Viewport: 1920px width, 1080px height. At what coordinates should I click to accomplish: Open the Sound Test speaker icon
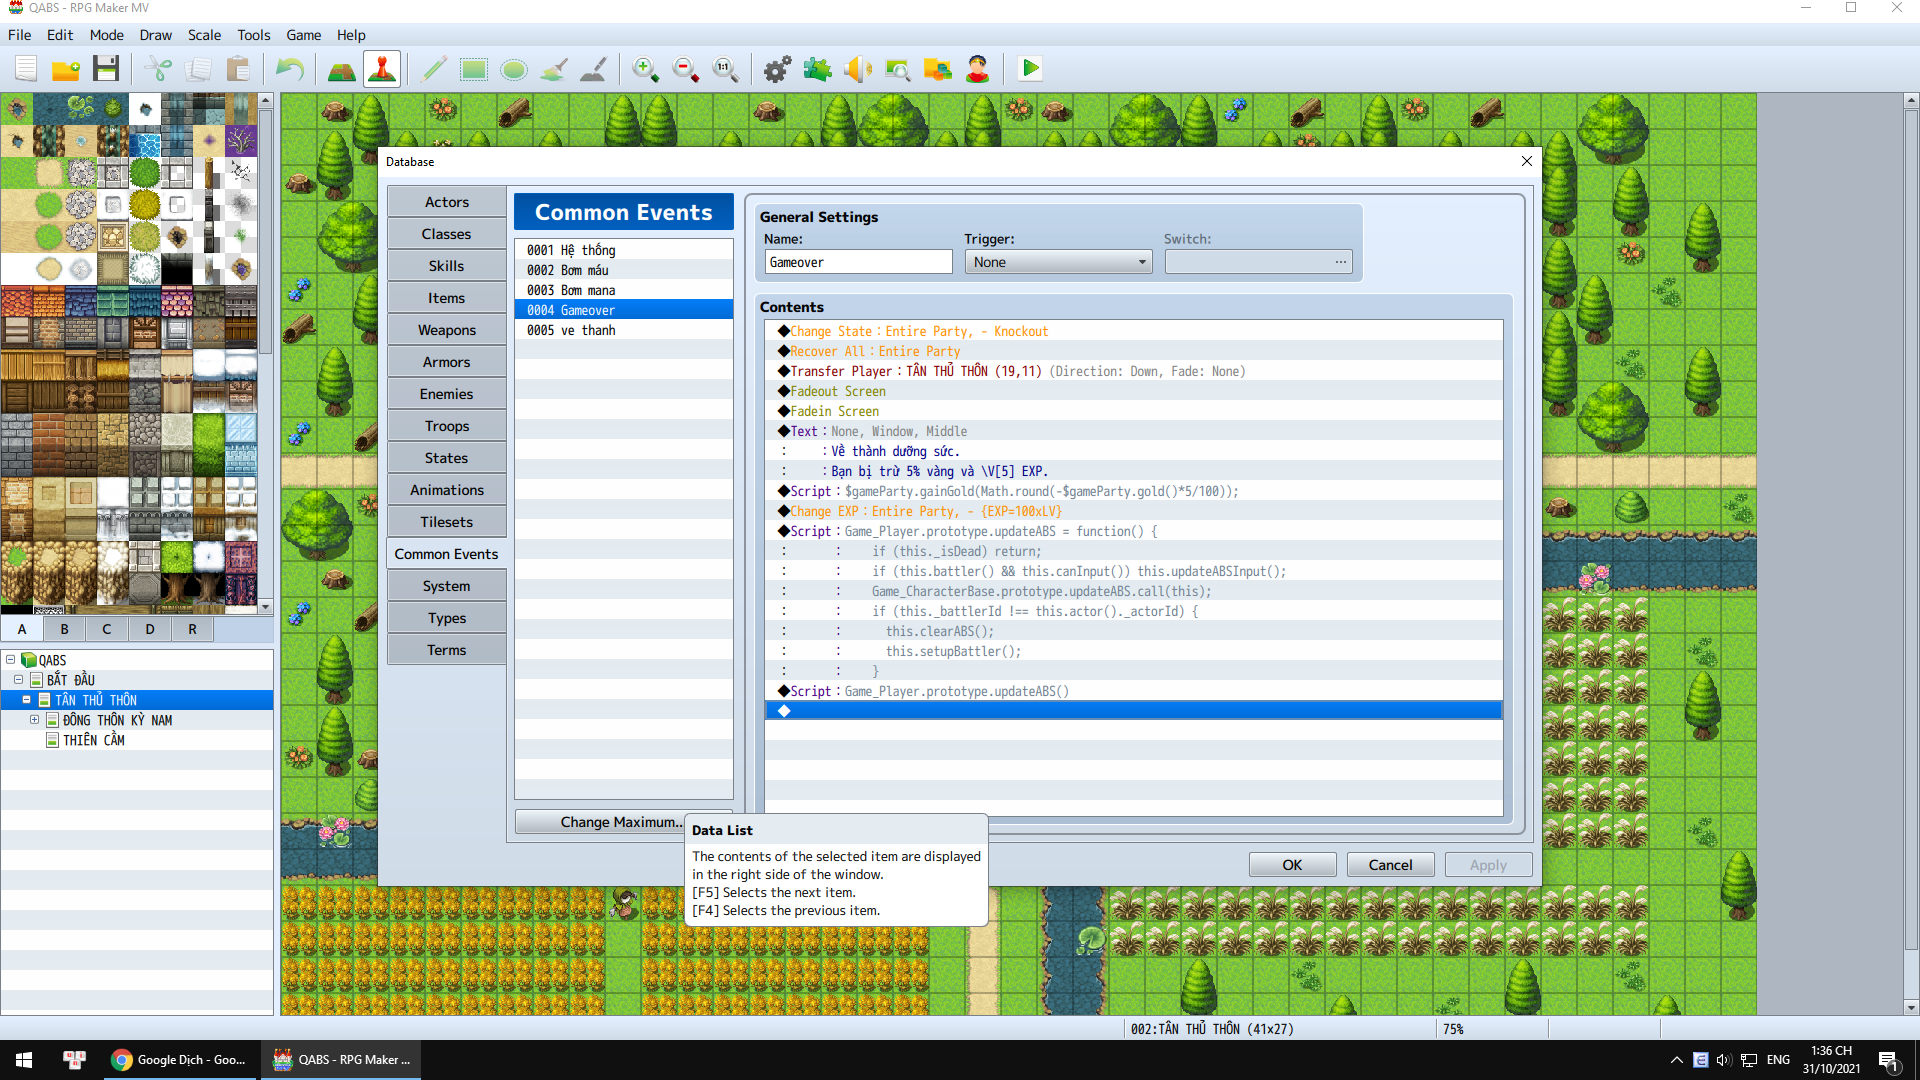click(x=858, y=69)
